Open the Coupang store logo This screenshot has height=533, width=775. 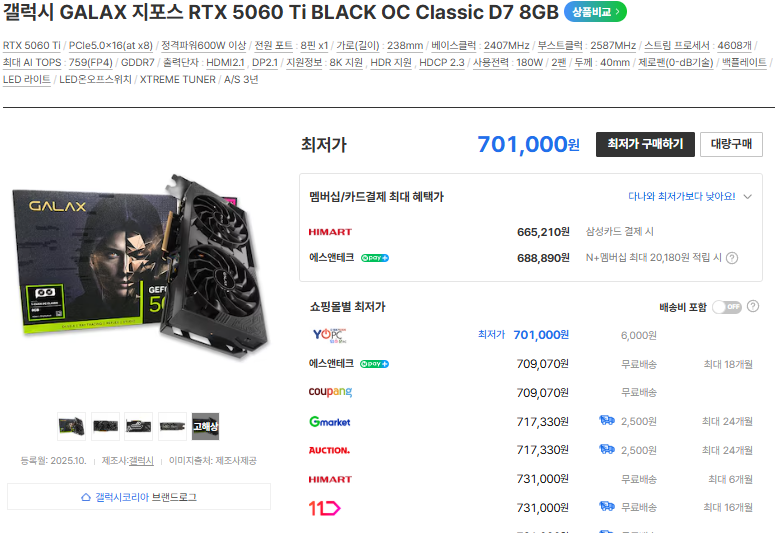[x=330, y=392]
